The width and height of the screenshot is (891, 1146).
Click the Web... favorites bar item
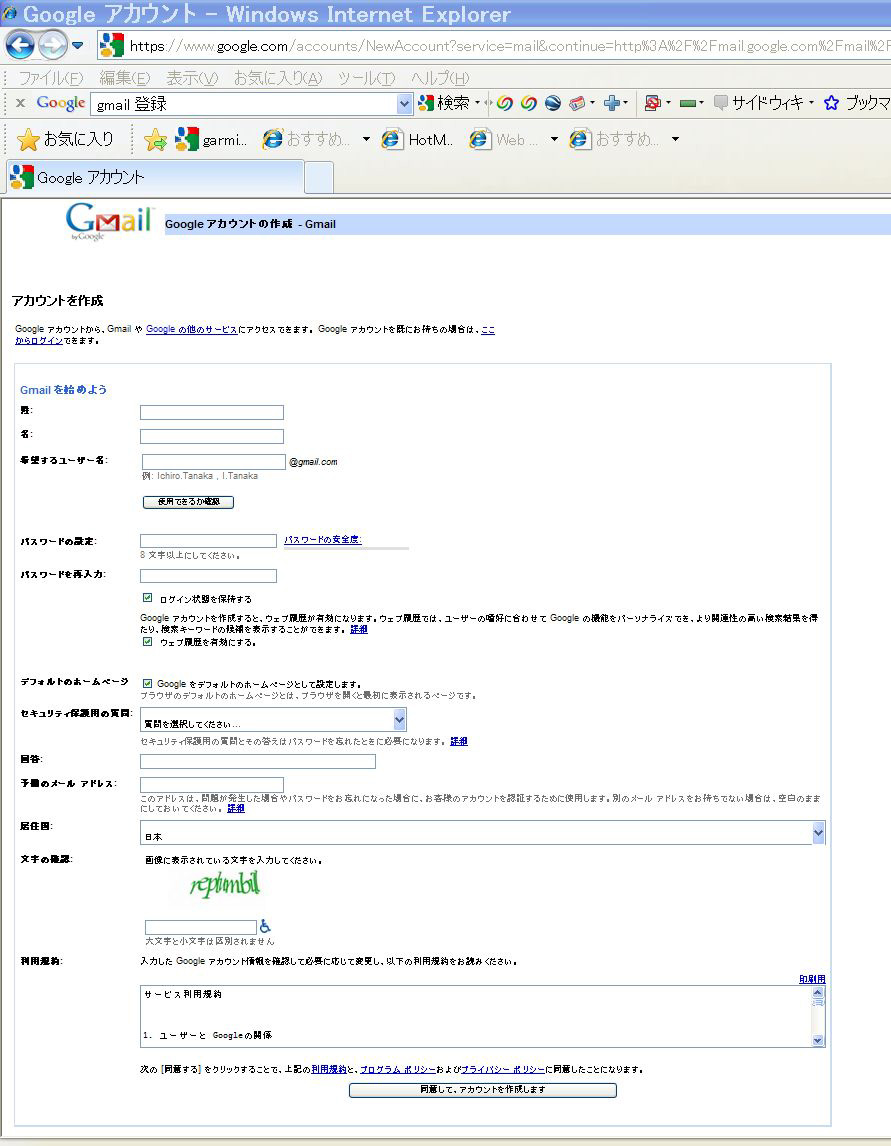pyautogui.click(x=504, y=139)
